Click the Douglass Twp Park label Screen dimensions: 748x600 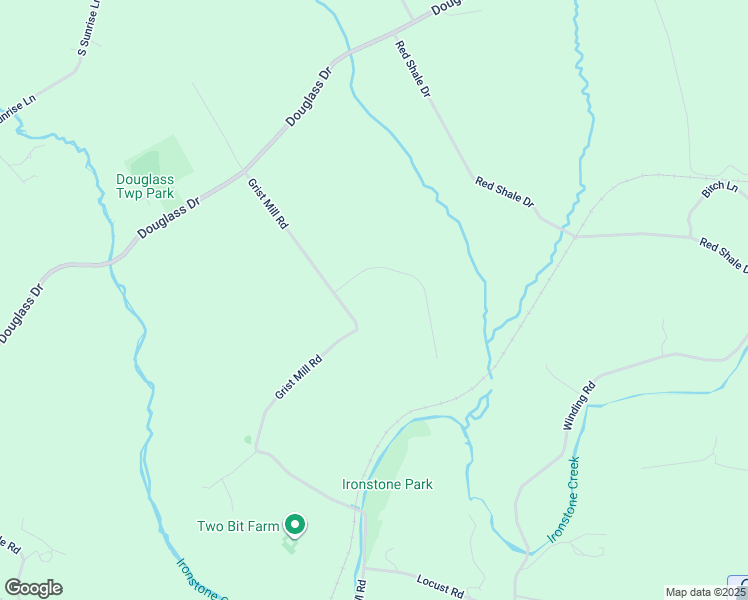click(145, 186)
